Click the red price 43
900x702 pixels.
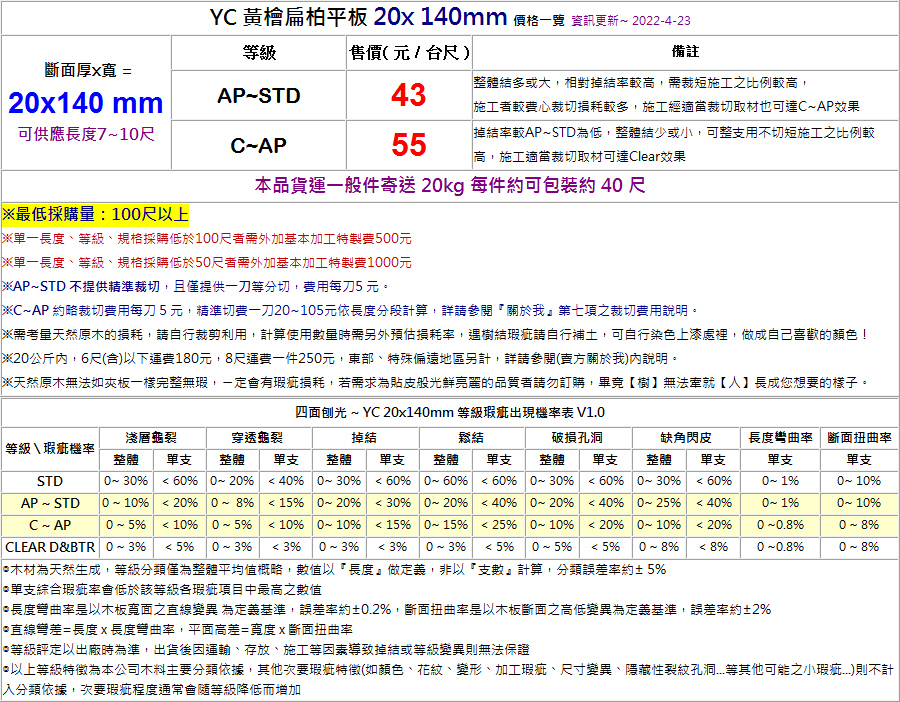click(408, 95)
